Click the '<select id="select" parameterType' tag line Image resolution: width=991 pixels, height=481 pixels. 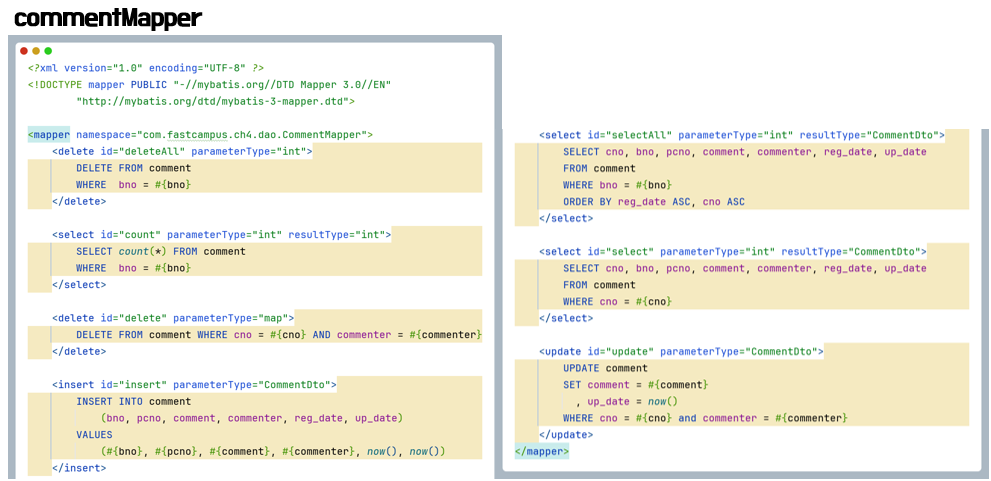coord(733,252)
